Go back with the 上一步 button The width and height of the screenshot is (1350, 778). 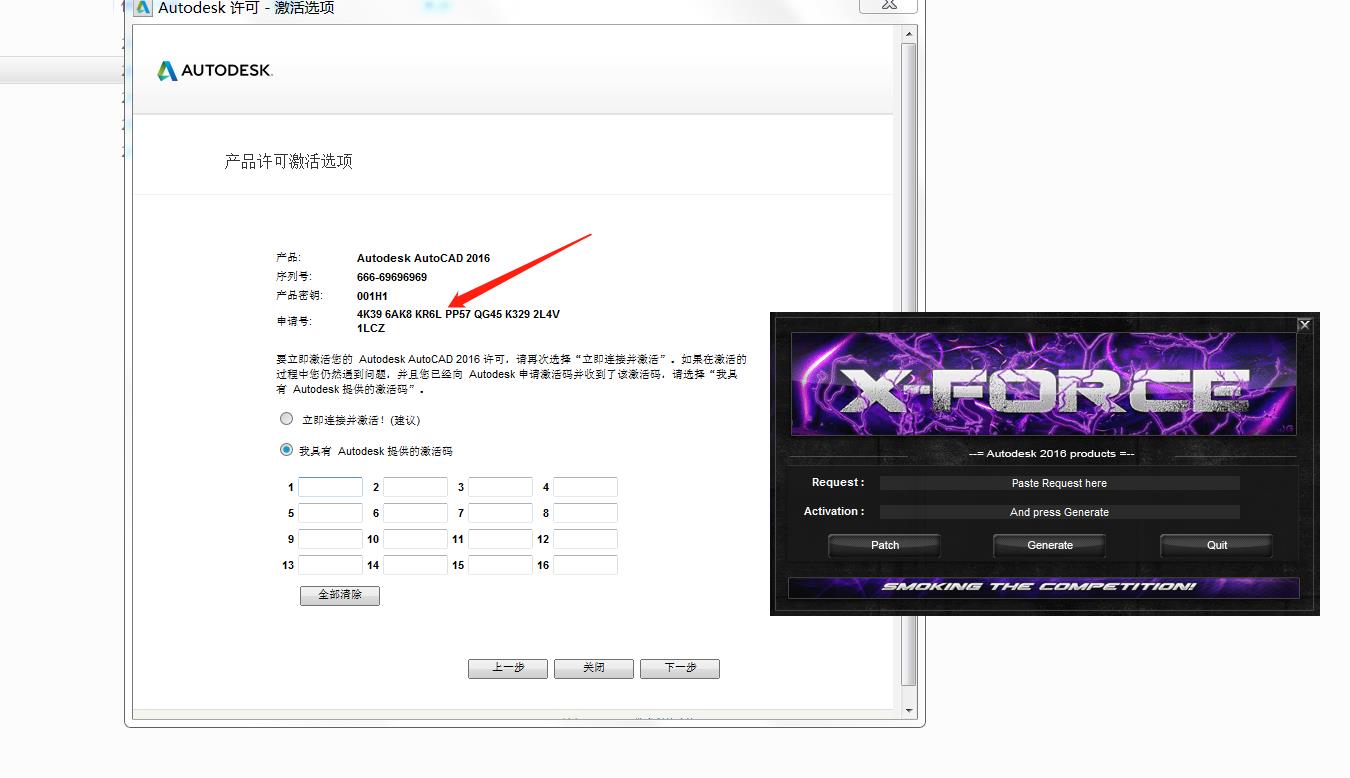click(508, 668)
